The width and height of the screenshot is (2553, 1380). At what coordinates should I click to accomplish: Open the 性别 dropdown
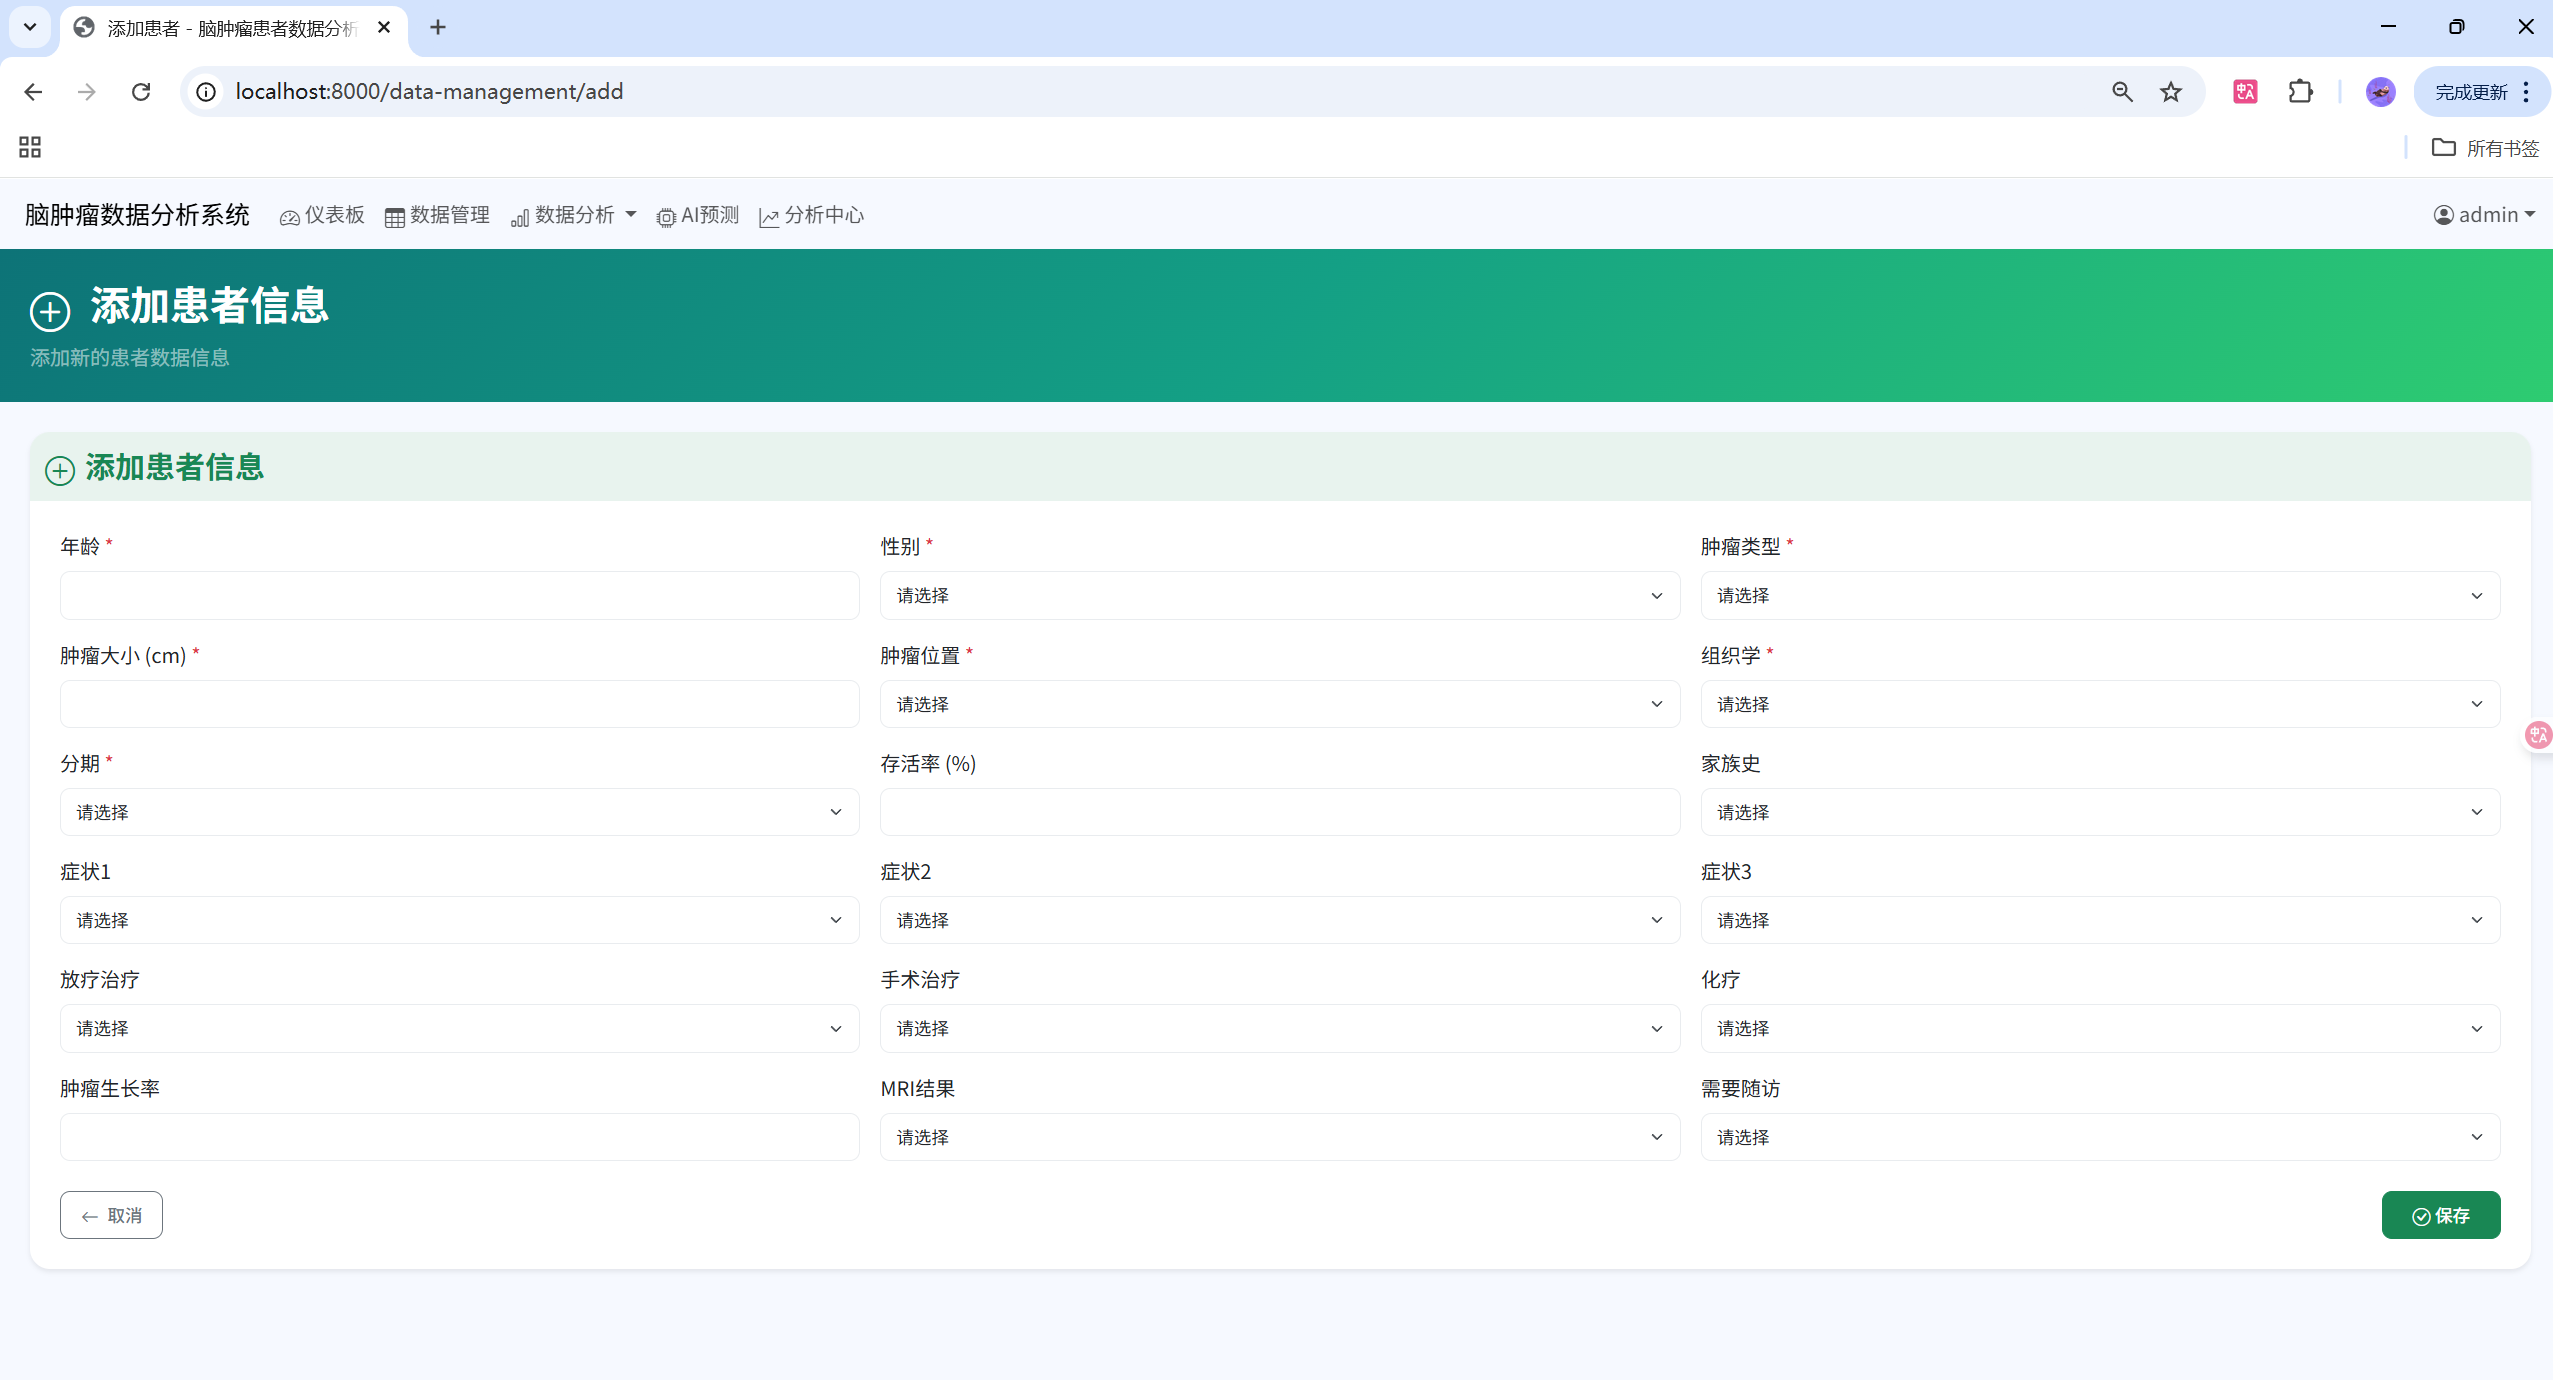tap(1280, 595)
